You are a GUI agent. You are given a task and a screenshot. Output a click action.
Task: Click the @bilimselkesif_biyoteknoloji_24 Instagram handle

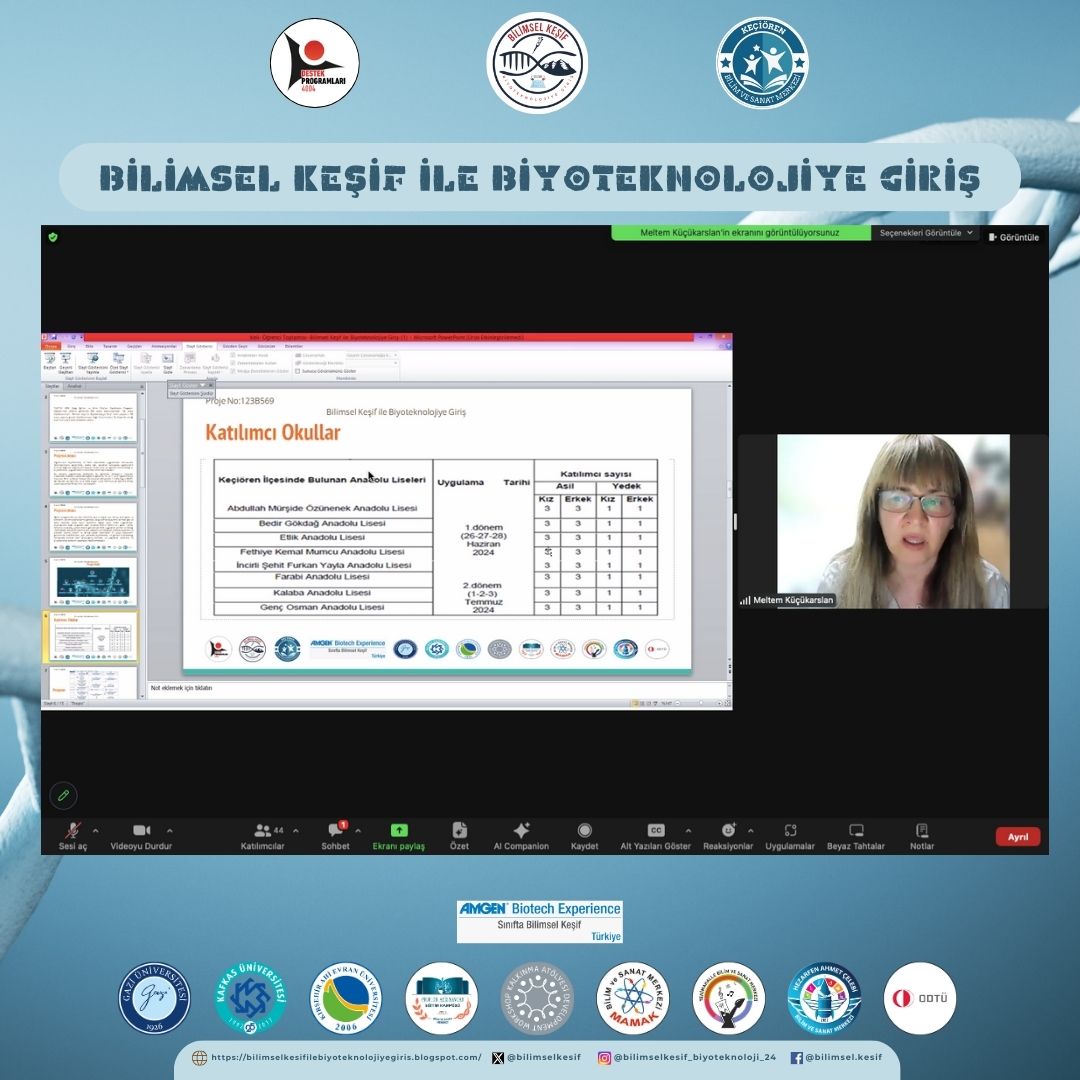point(695,1057)
